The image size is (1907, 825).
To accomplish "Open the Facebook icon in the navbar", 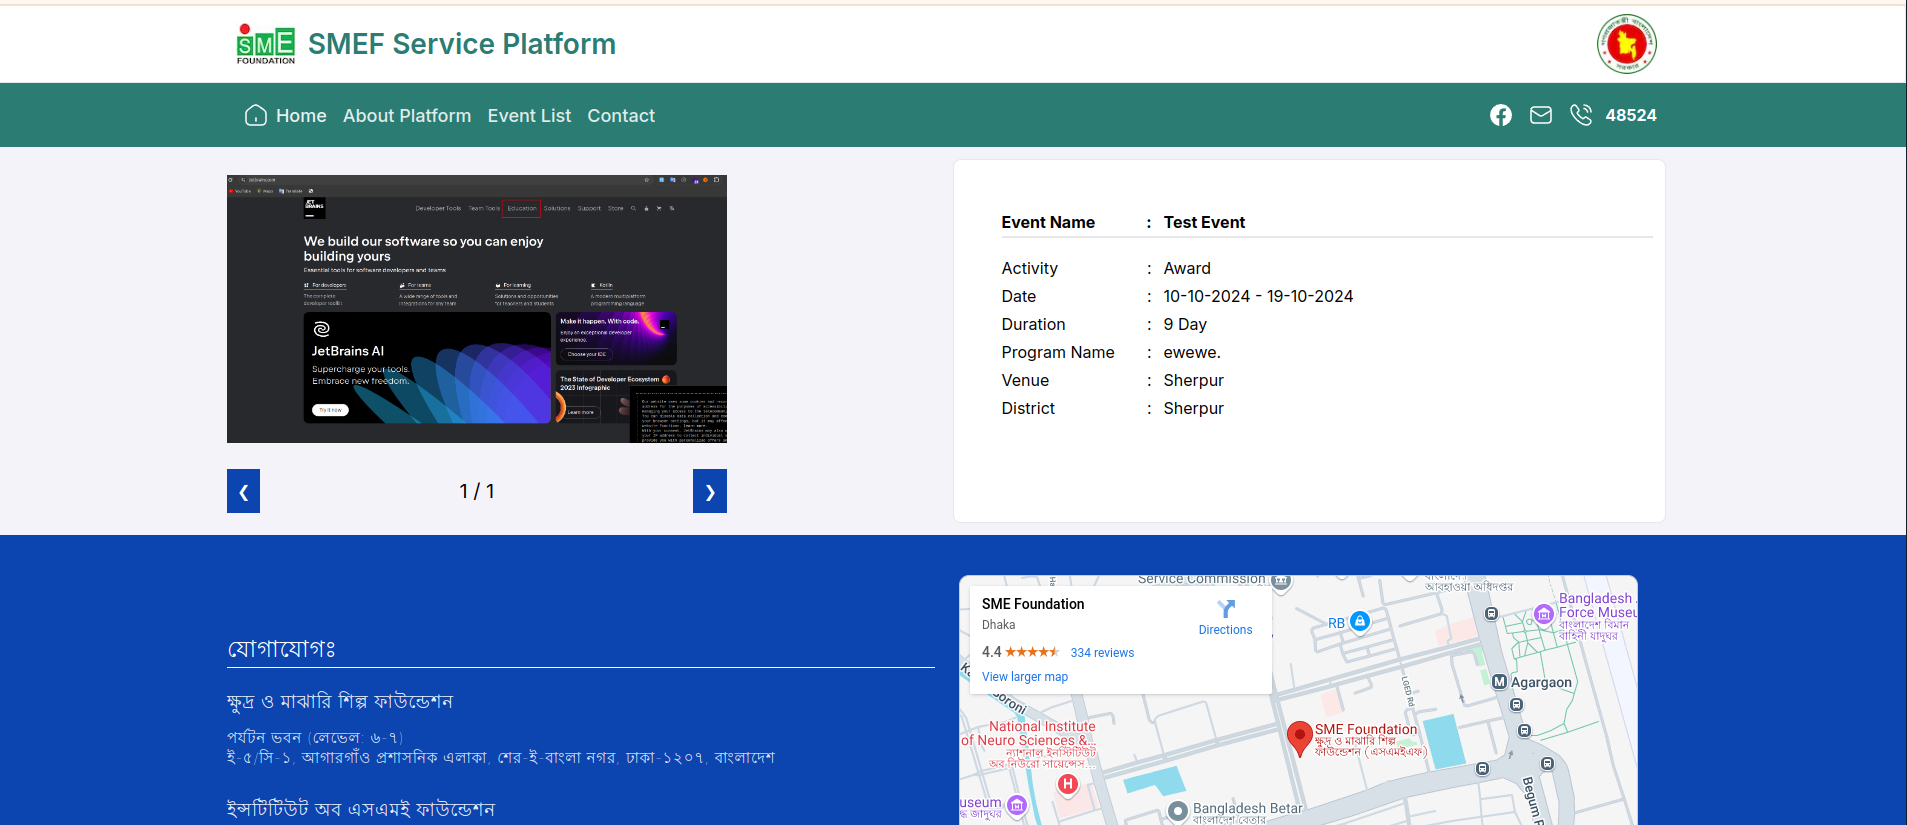I will click(x=1501, y=115).
